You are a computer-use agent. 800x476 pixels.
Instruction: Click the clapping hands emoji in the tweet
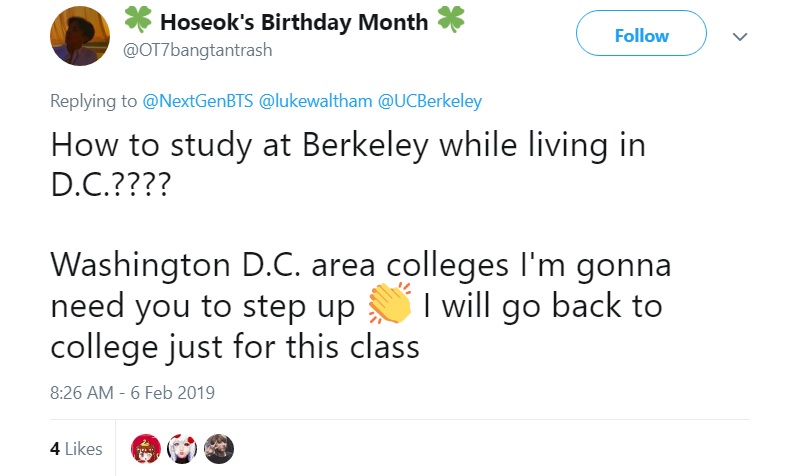pyautogui.click(x=390, y=303)
